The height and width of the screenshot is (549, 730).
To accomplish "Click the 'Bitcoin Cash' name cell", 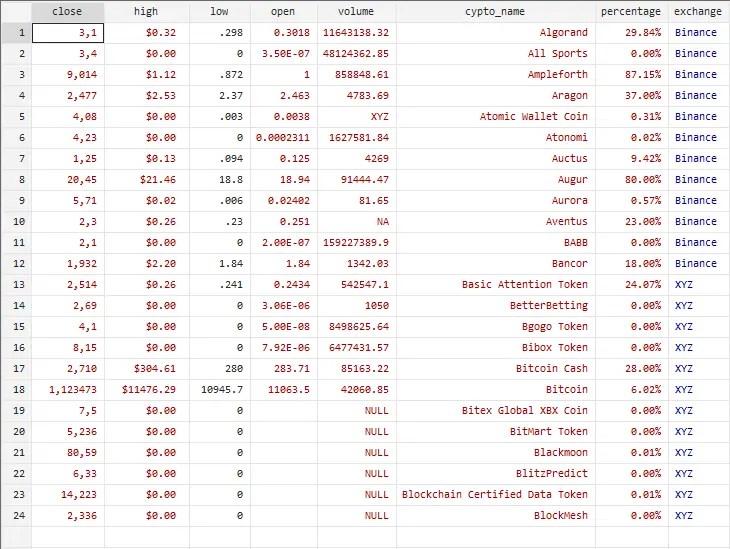I will click(x=496, y=368).
